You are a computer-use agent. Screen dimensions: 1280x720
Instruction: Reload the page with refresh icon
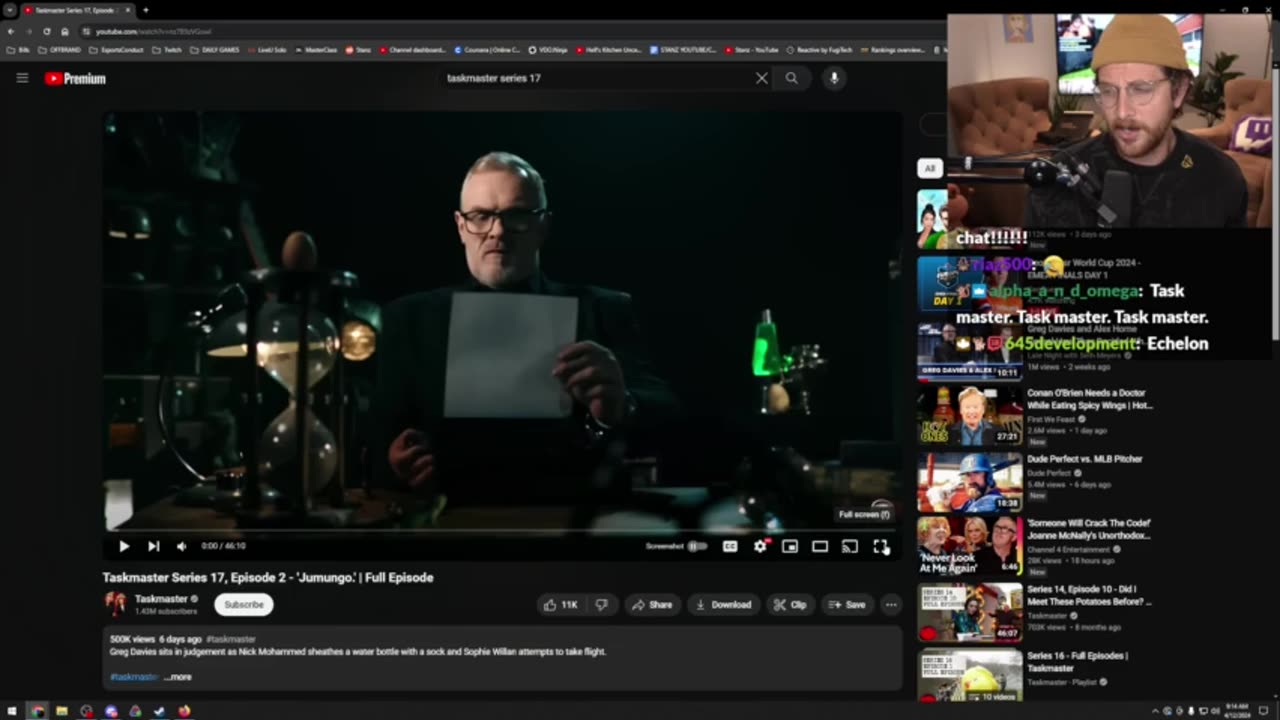click(x=46, y=32)
